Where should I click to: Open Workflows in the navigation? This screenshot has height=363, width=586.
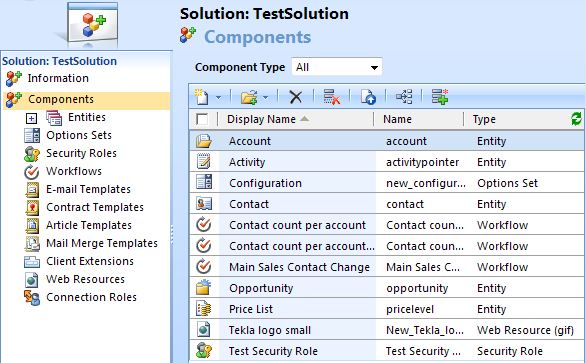pos(74,171)
